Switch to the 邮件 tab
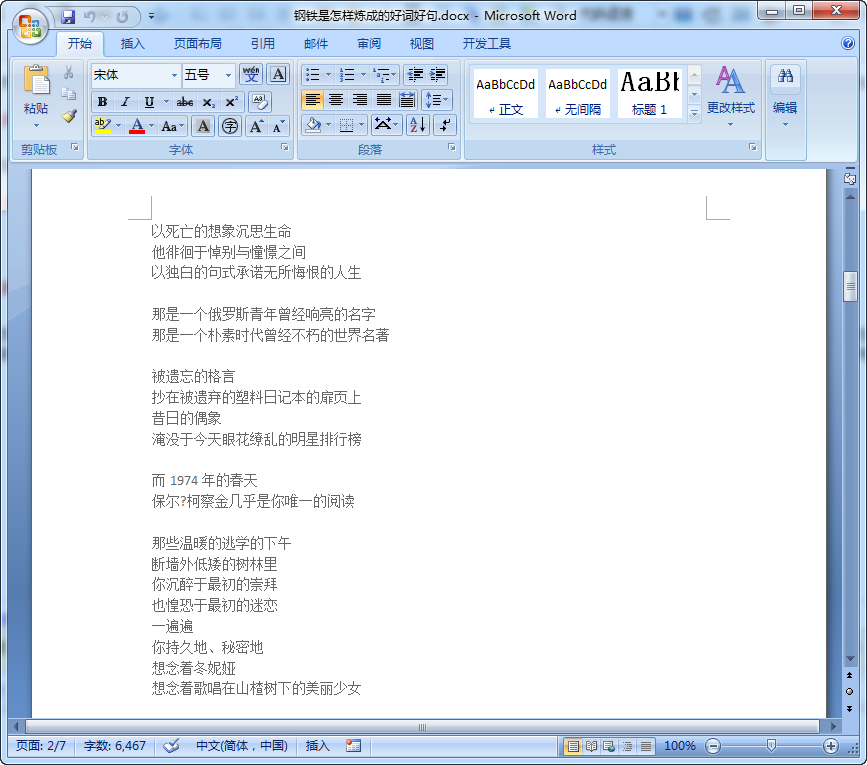Image resolution: width=867 pixels, height=765 pixels. (x=316, y=44)
